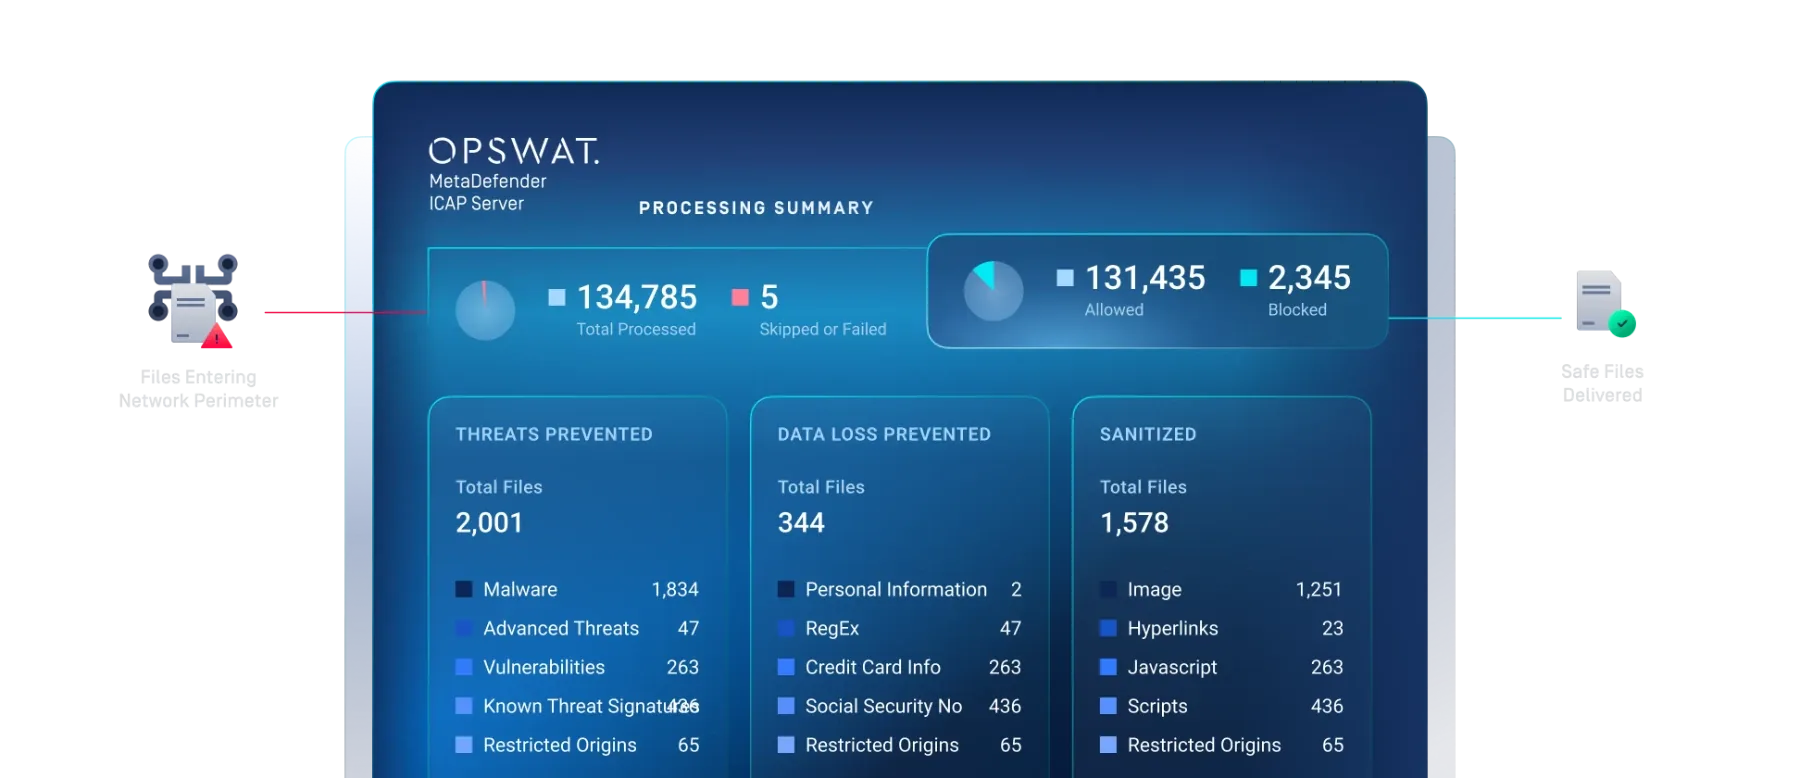Click the 5 Skipped or Failed value
This screenshot has height=778, width=1800.
(769, 297)
